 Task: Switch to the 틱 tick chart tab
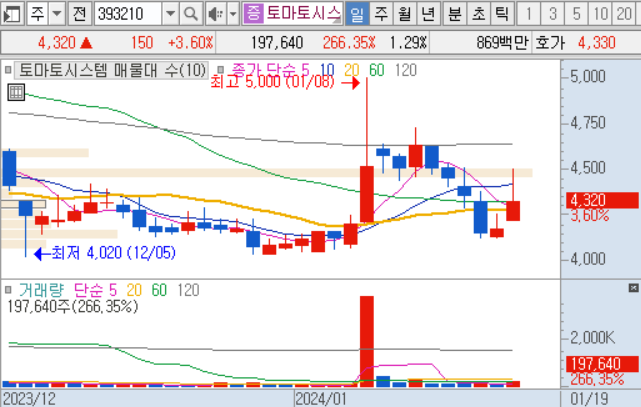[x=502, y=14]
